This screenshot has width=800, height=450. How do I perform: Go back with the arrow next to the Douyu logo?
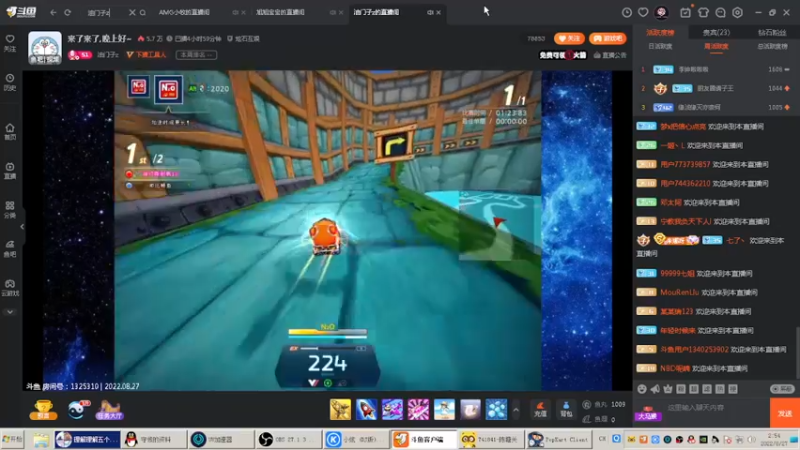(x=53, y=12)
